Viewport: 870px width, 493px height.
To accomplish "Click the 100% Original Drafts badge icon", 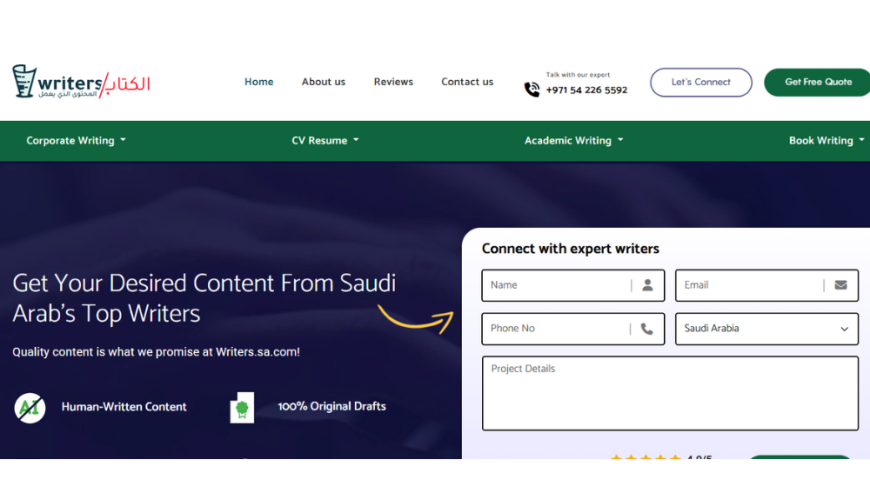I will pos(241,407).
